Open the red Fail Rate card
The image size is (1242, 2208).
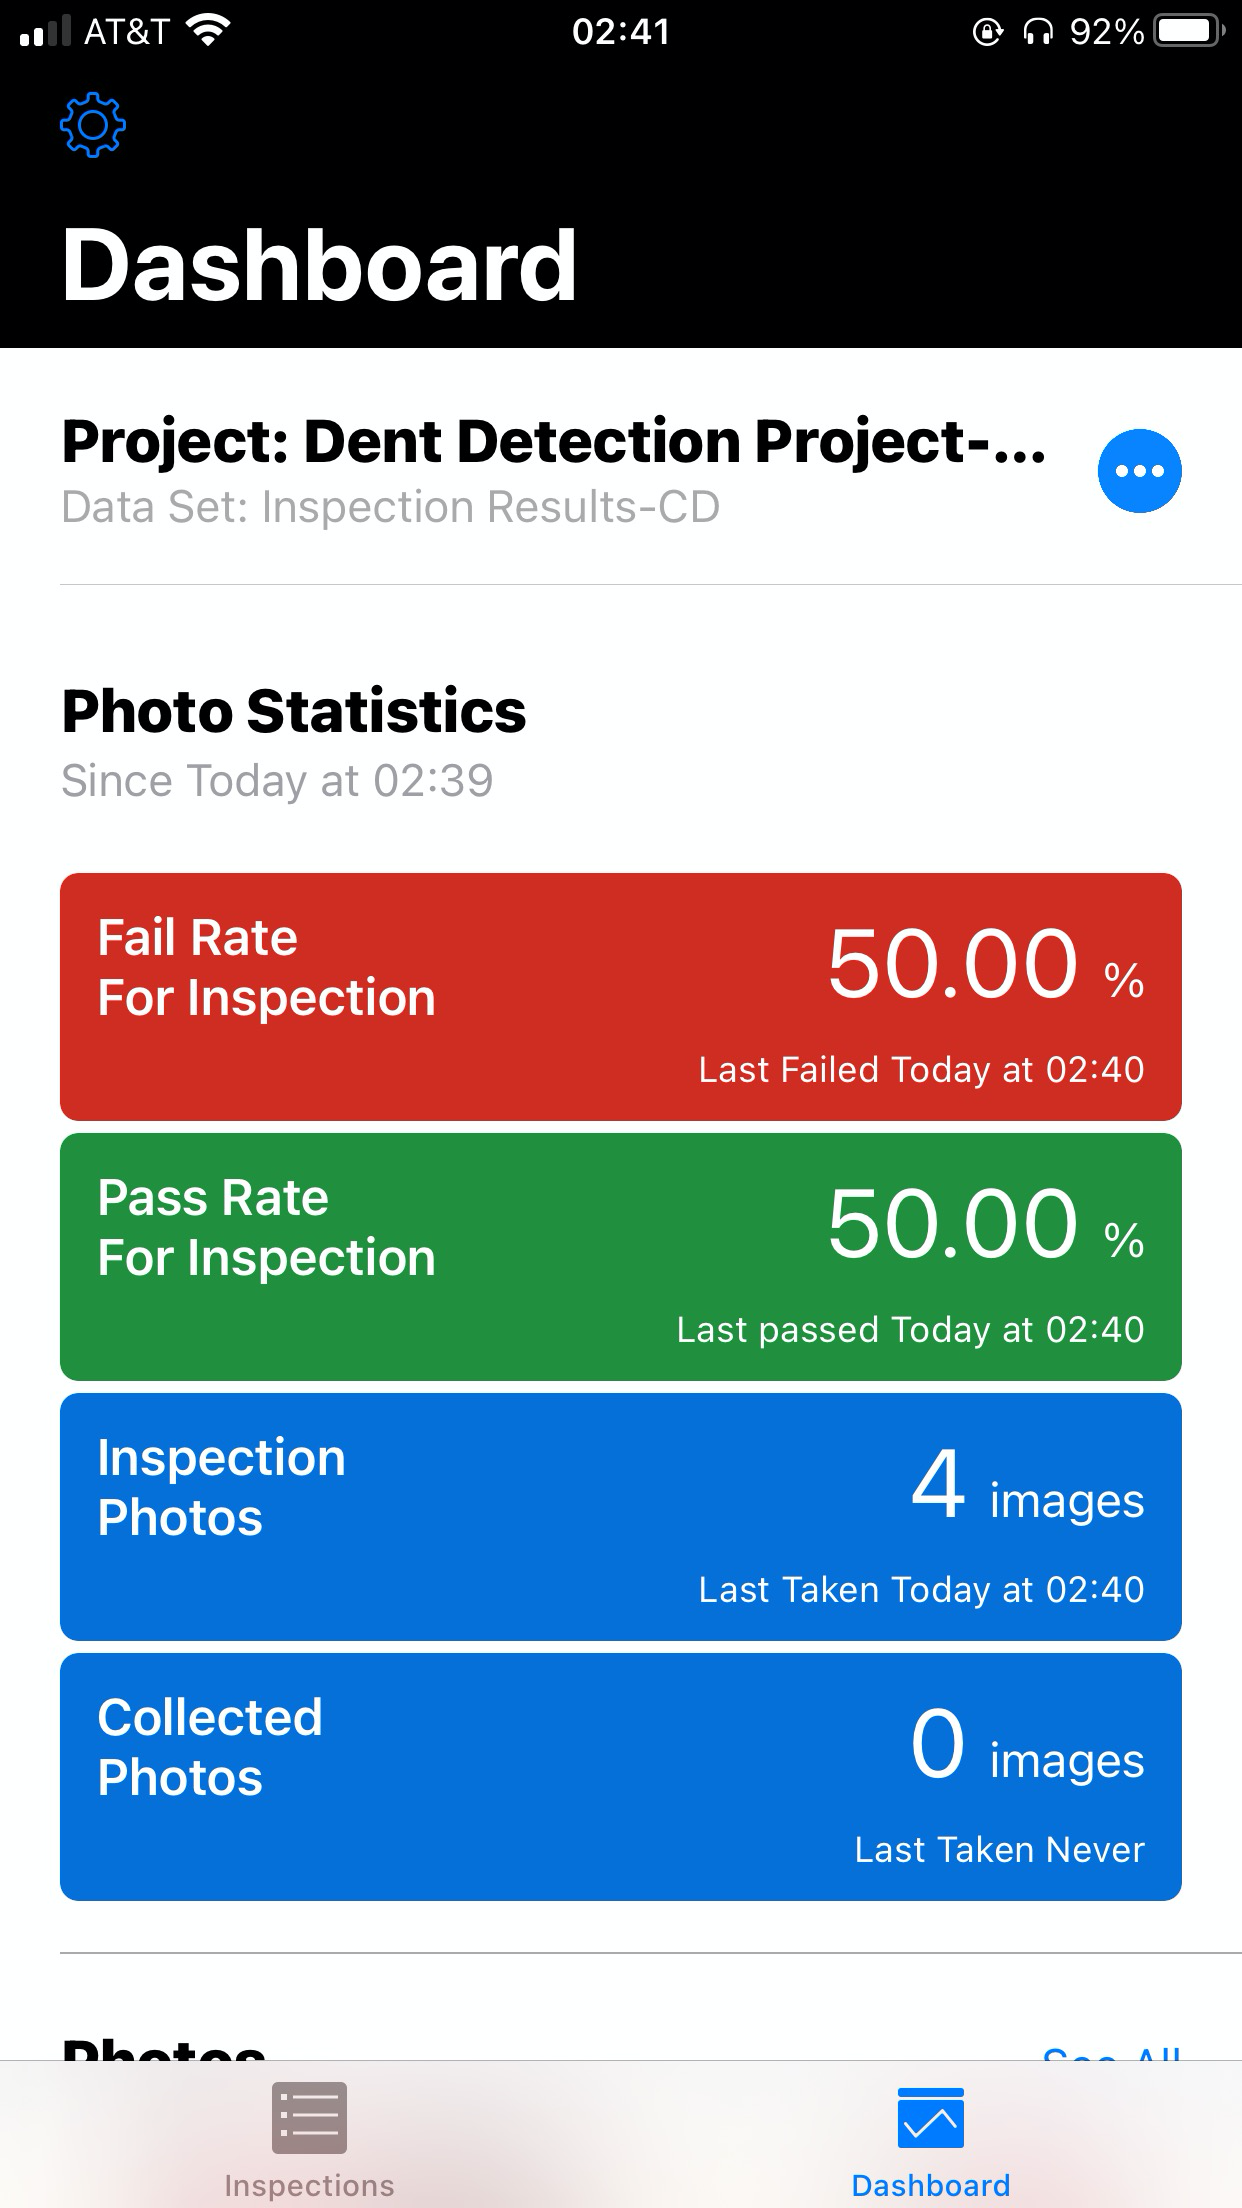[x=621, y=997]
